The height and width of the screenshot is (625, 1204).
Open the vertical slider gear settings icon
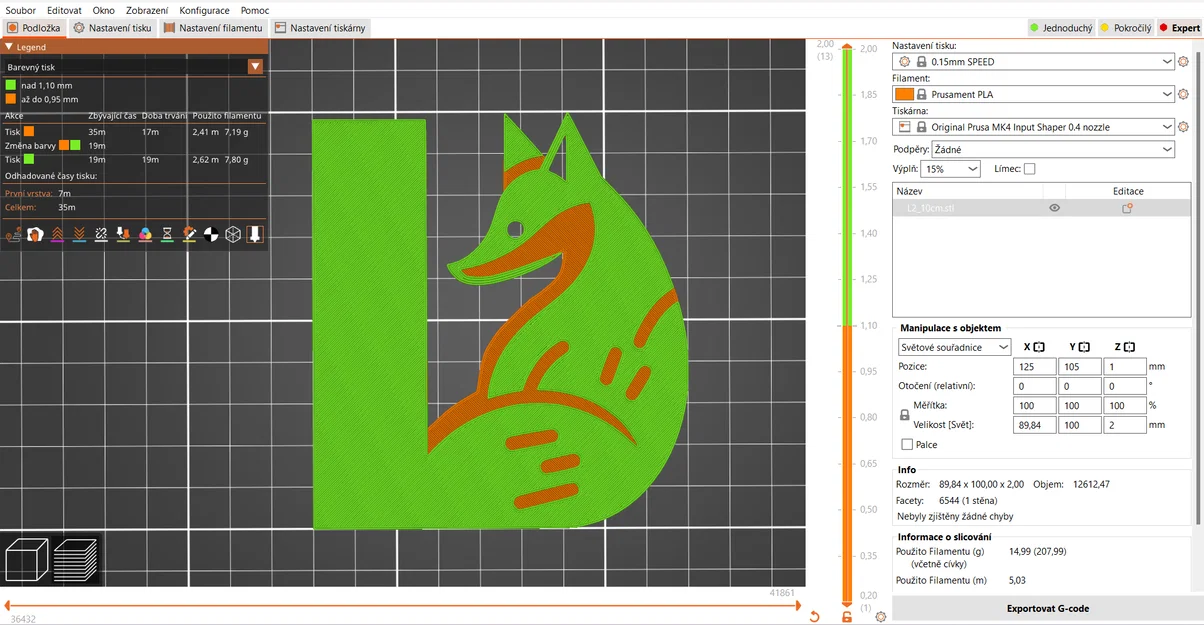880,617
